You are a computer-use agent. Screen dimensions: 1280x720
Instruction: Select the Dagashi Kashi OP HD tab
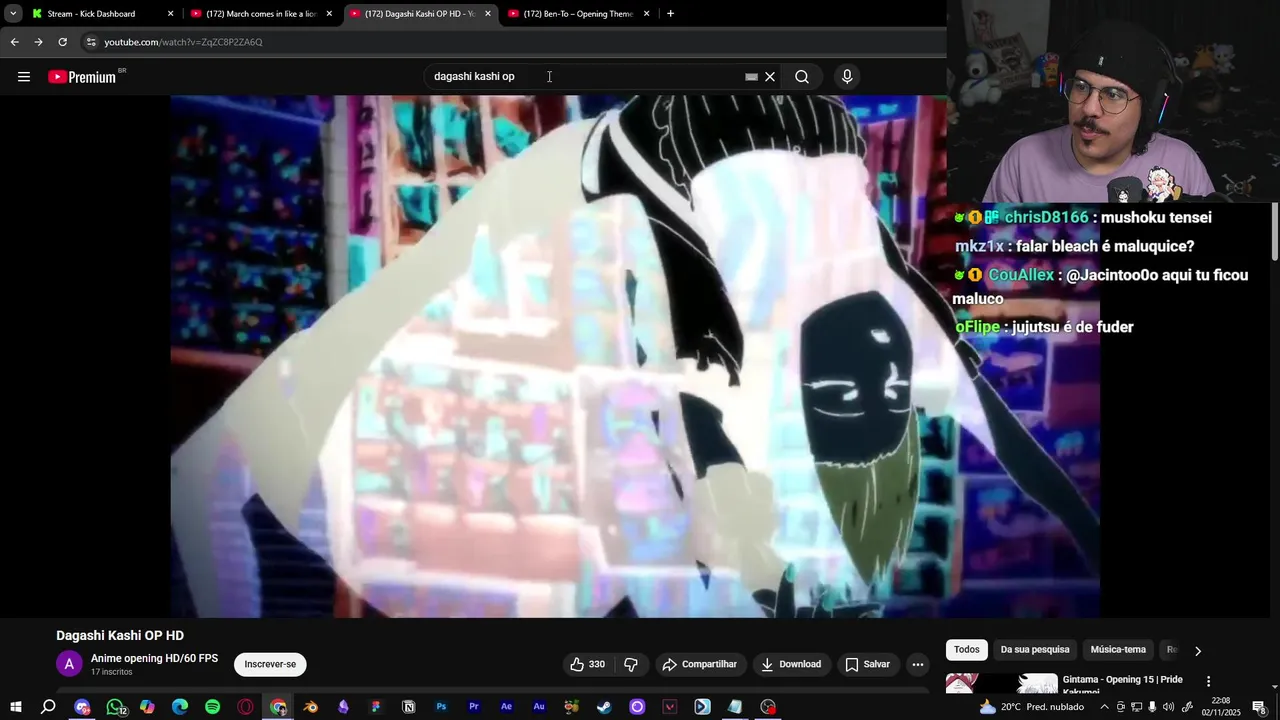[x=420, y=14]
